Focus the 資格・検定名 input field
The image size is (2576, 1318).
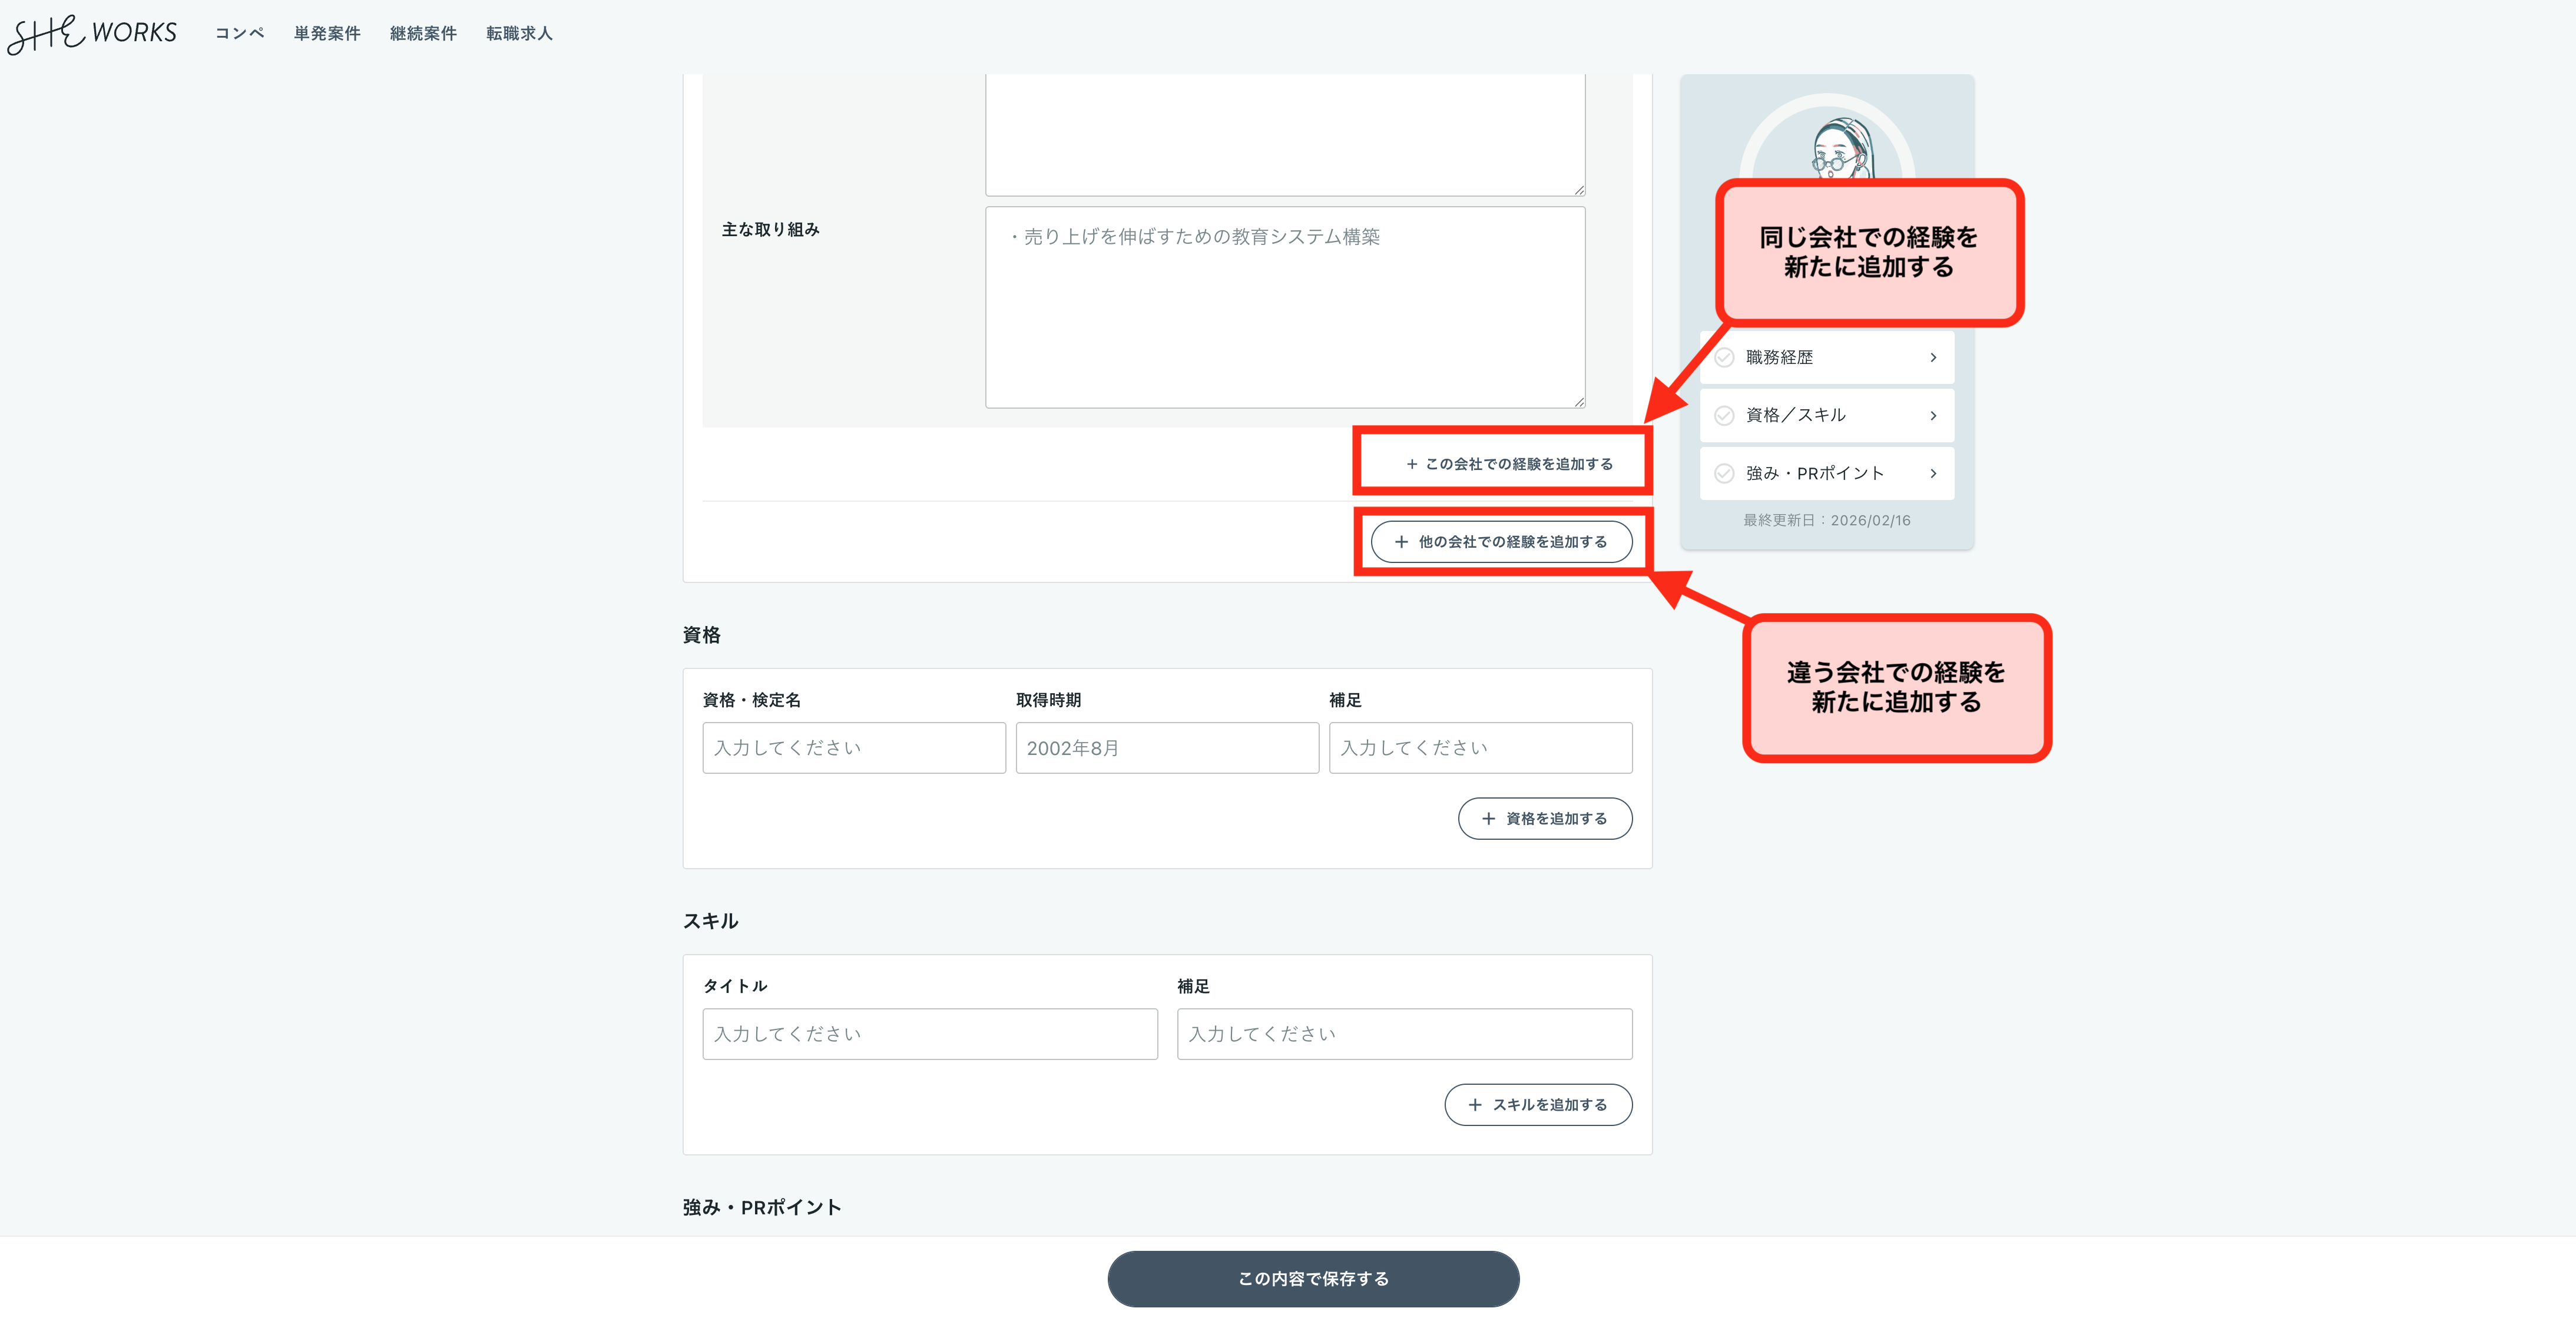tap(853, 748)
